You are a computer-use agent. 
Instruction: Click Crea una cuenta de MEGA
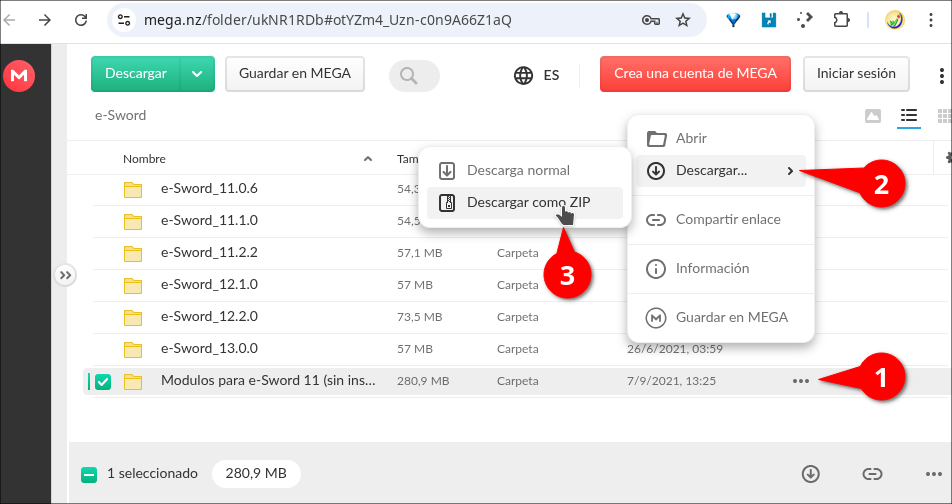pos(695,74)
